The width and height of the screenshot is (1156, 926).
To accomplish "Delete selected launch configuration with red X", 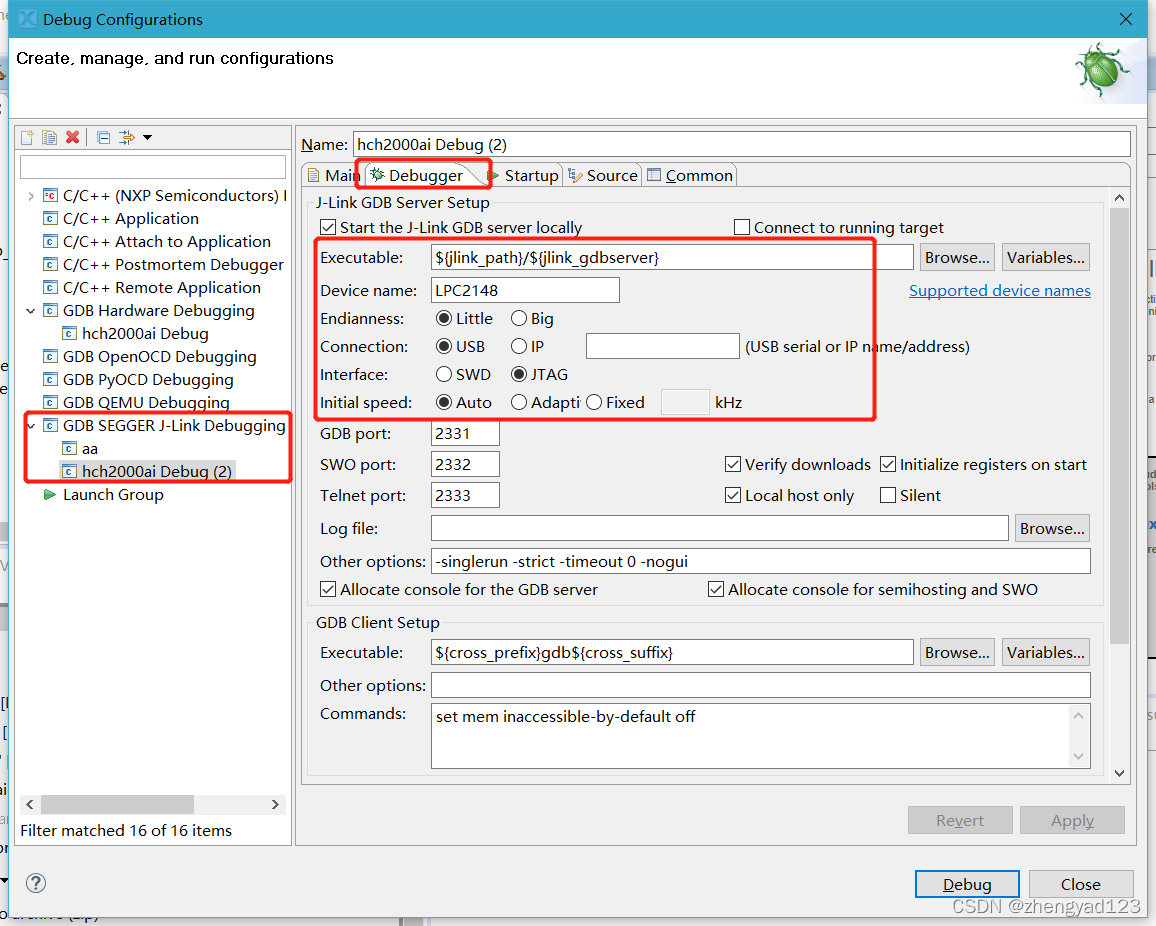I will [x=72, y=137].
